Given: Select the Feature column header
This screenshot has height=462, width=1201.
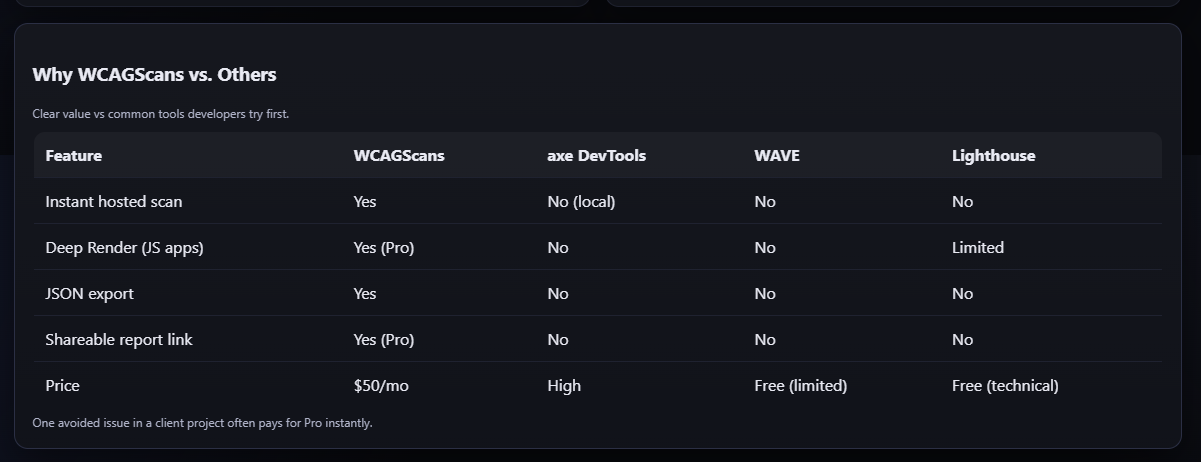Looking at the screenshot, I should (74, 156).
